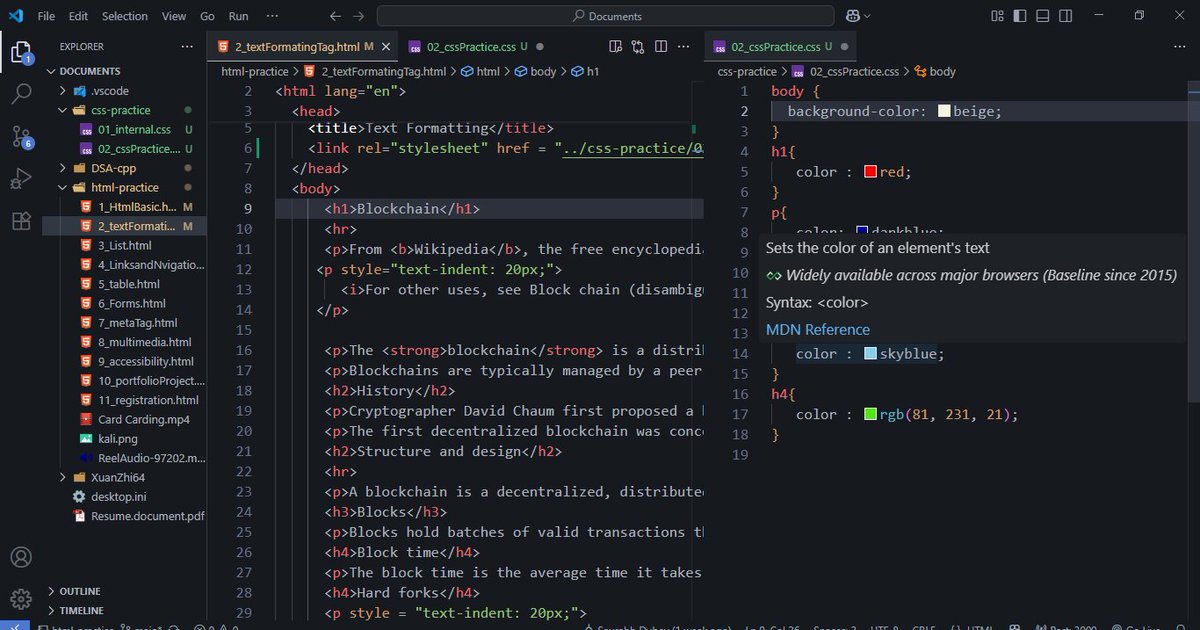Viewport: 1200px width, 630px height.
Task: Click Resume.document.pdf file icon
Action: (79, 516)
